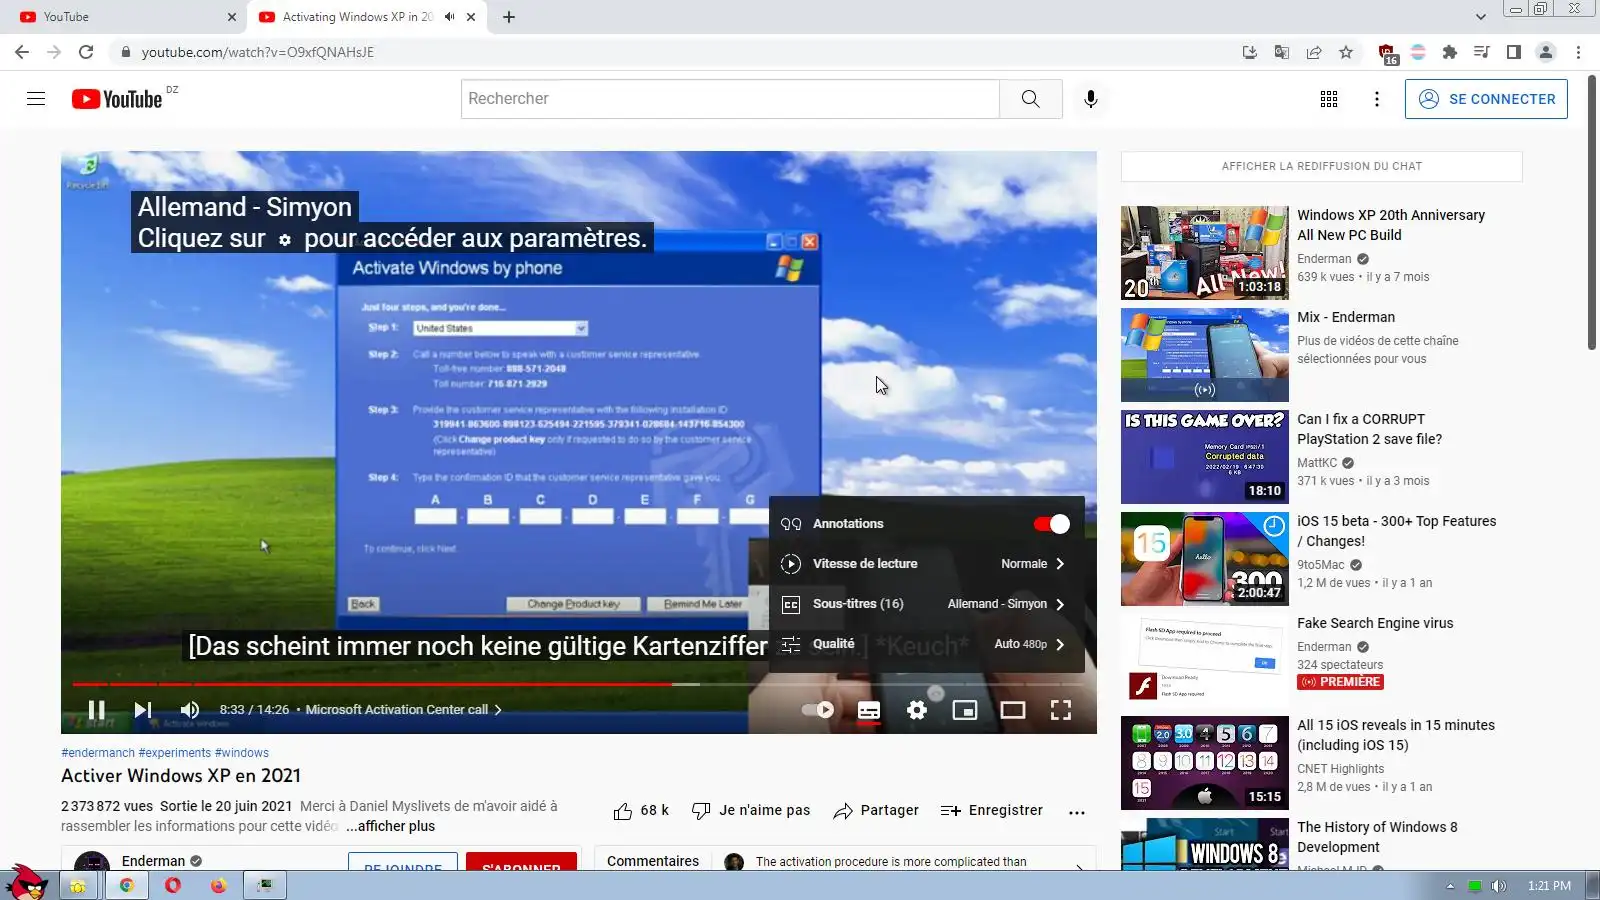1600x900 pixels.
Task: Open the Vitesse de lecture submenu
Action: [x=927, y=564]
